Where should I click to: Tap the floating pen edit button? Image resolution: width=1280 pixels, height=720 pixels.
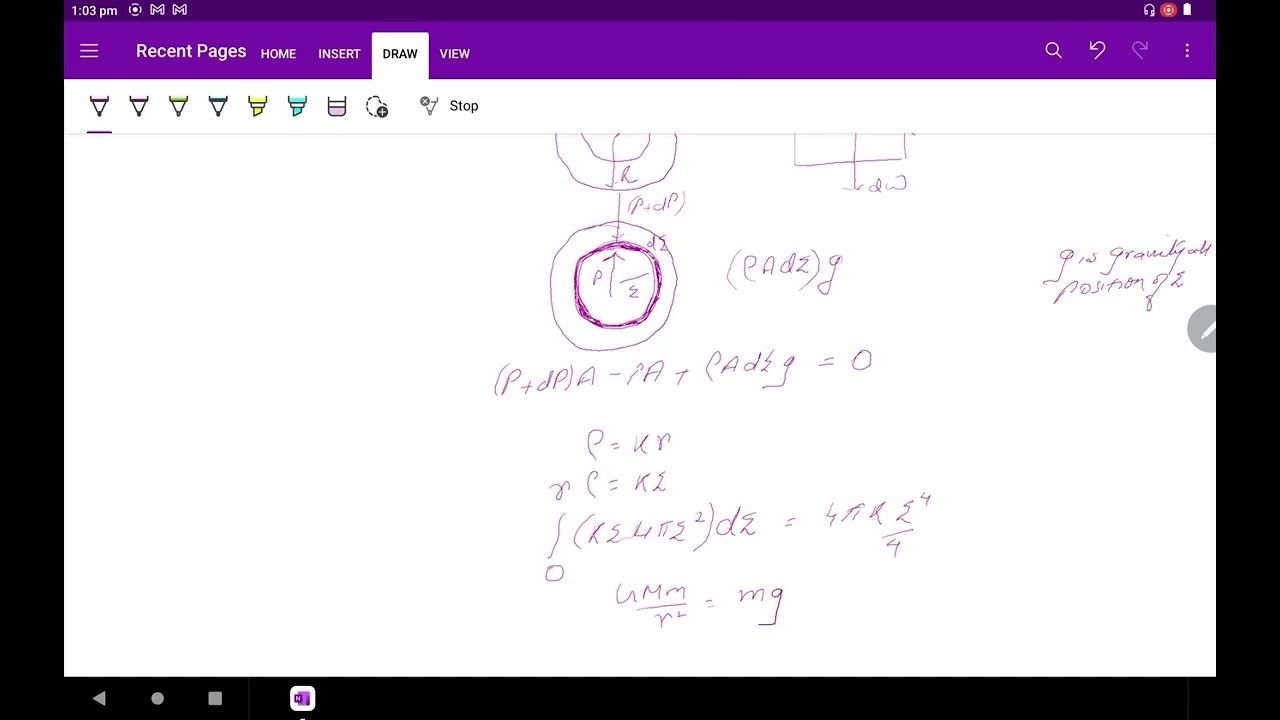coord(1203,329)
